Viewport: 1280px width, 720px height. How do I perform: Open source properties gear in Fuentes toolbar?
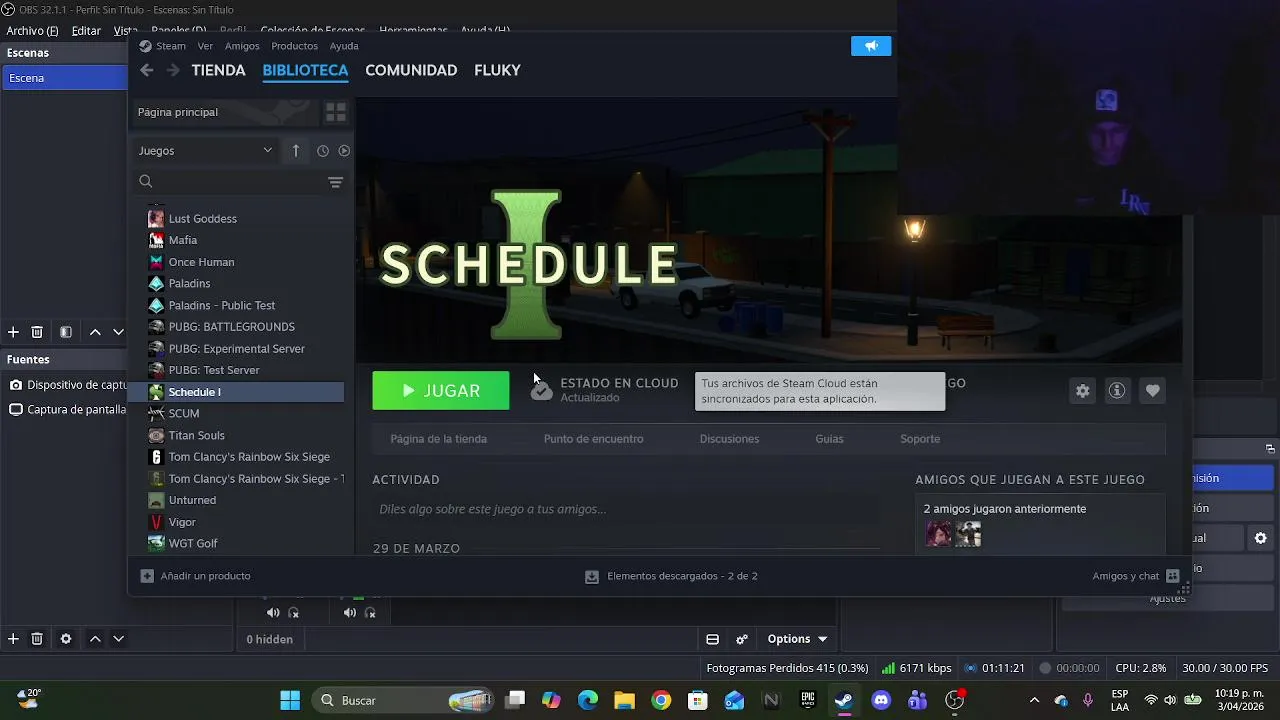point(66,639)
